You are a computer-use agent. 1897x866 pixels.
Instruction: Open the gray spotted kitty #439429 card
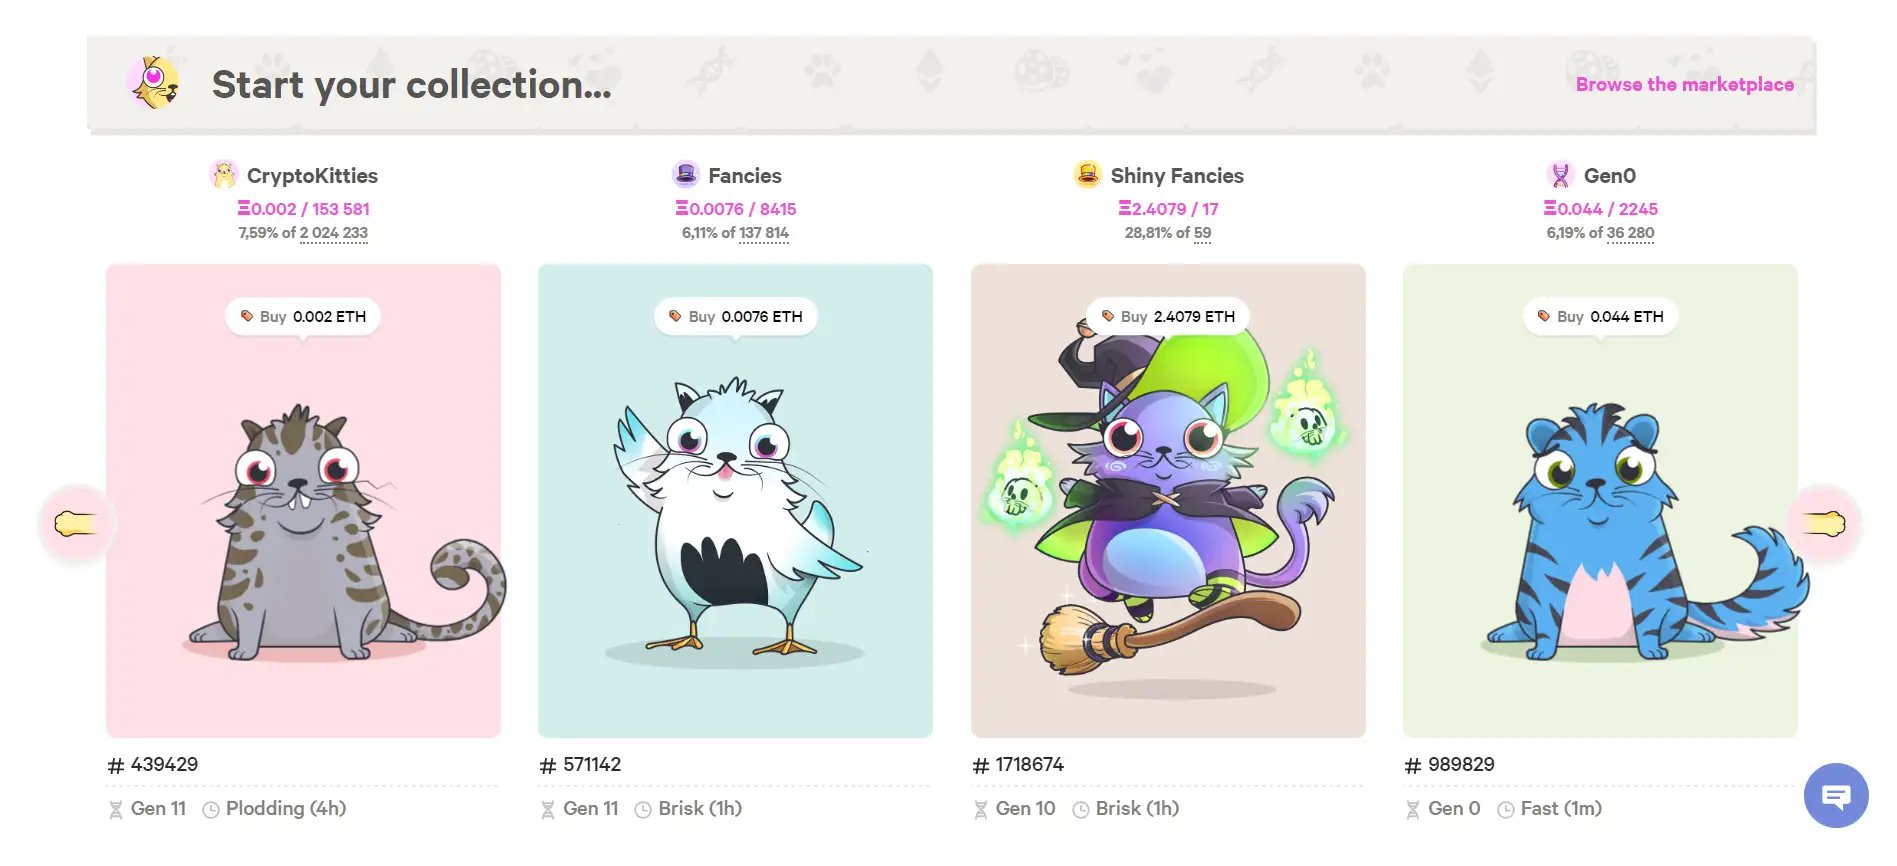tap(303, 501)
